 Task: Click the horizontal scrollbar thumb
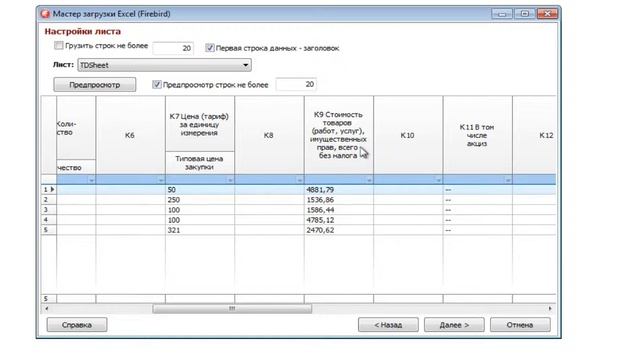point(232,309)
